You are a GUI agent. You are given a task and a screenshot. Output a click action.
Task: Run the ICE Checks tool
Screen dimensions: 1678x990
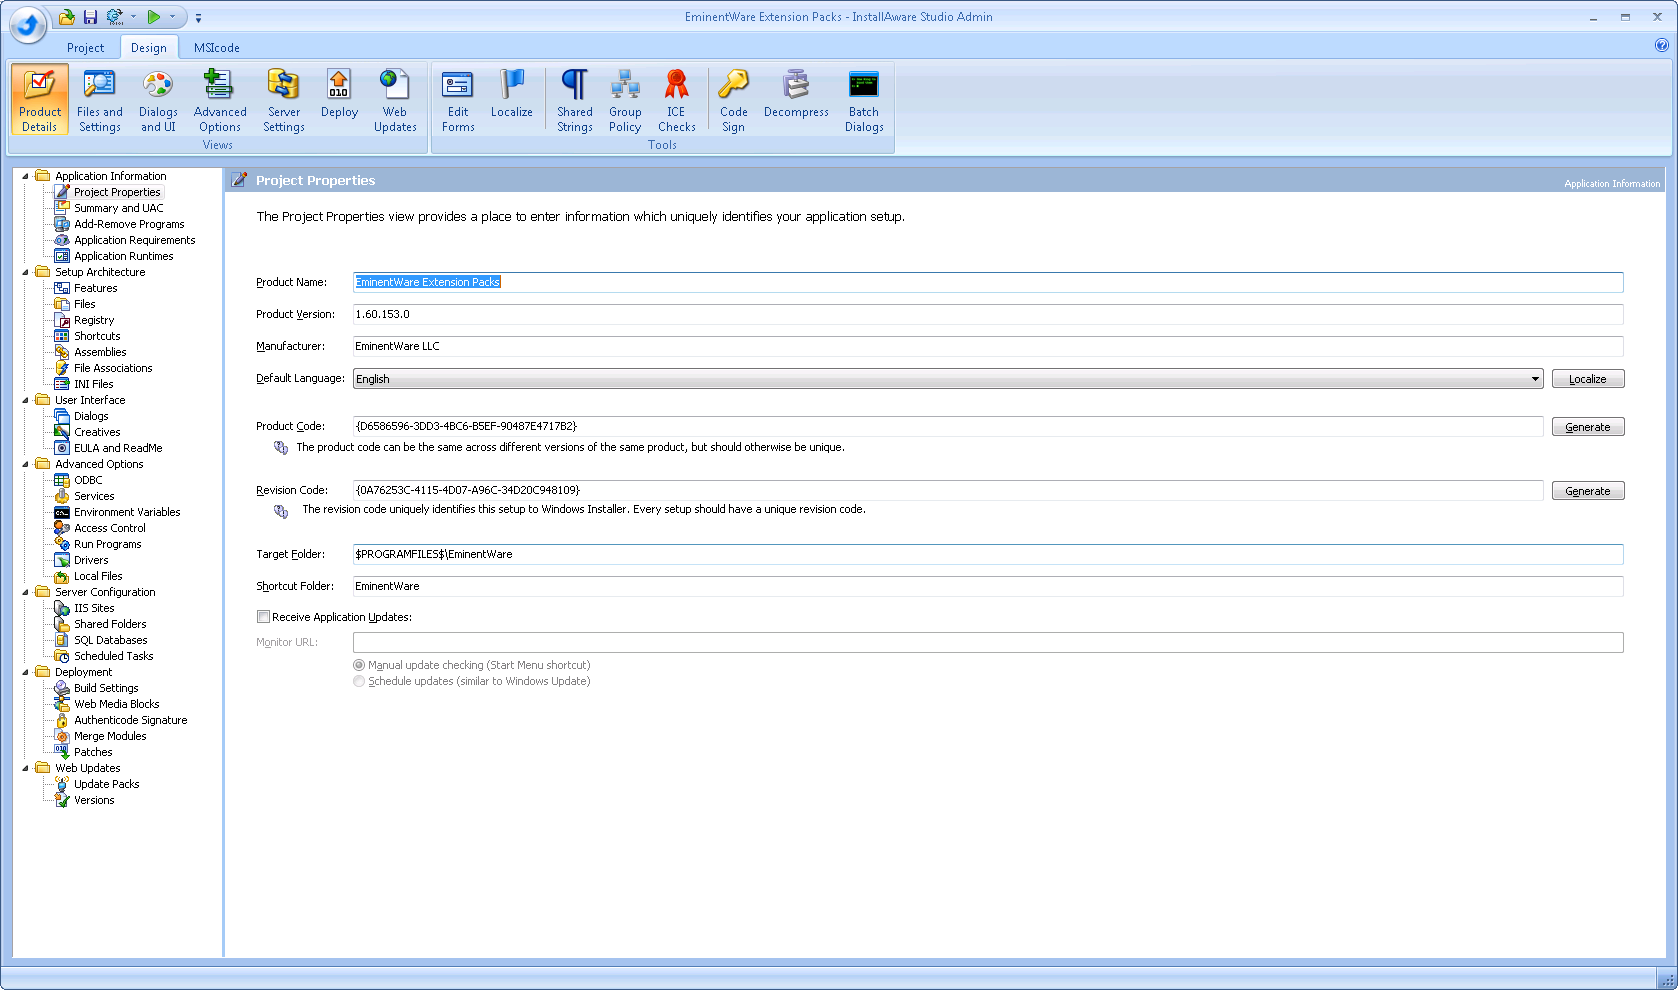[677, 99]
